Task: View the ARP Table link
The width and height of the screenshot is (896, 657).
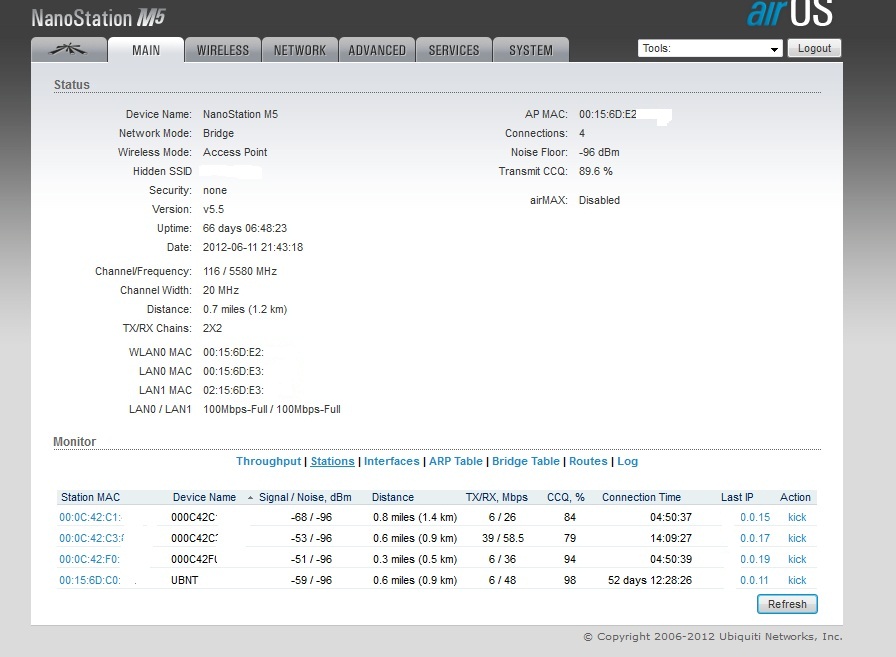Action: [455, 461]
